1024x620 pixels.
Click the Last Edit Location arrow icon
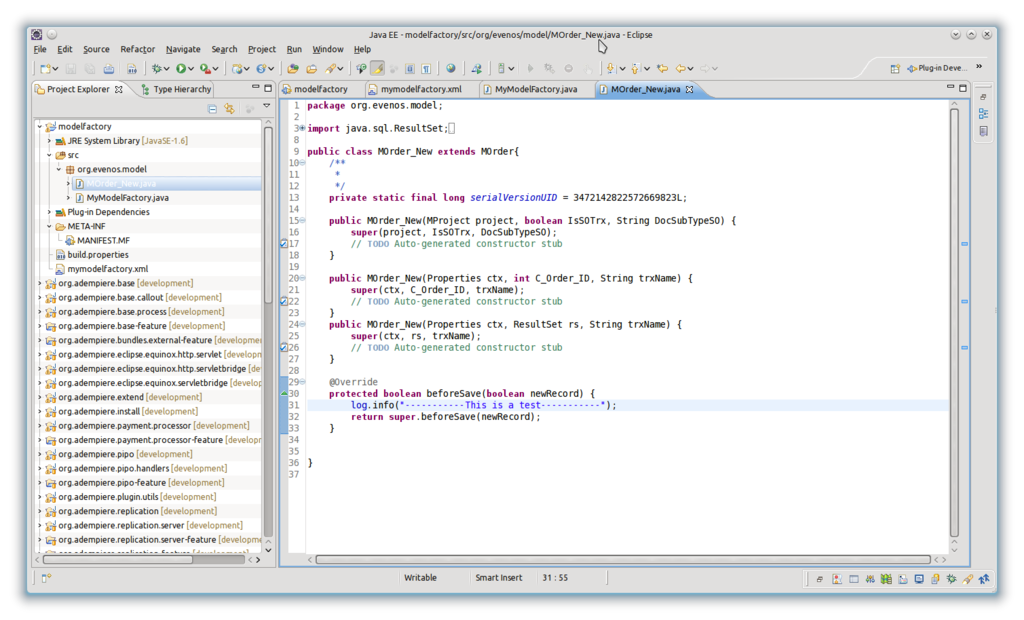(661, 69)
